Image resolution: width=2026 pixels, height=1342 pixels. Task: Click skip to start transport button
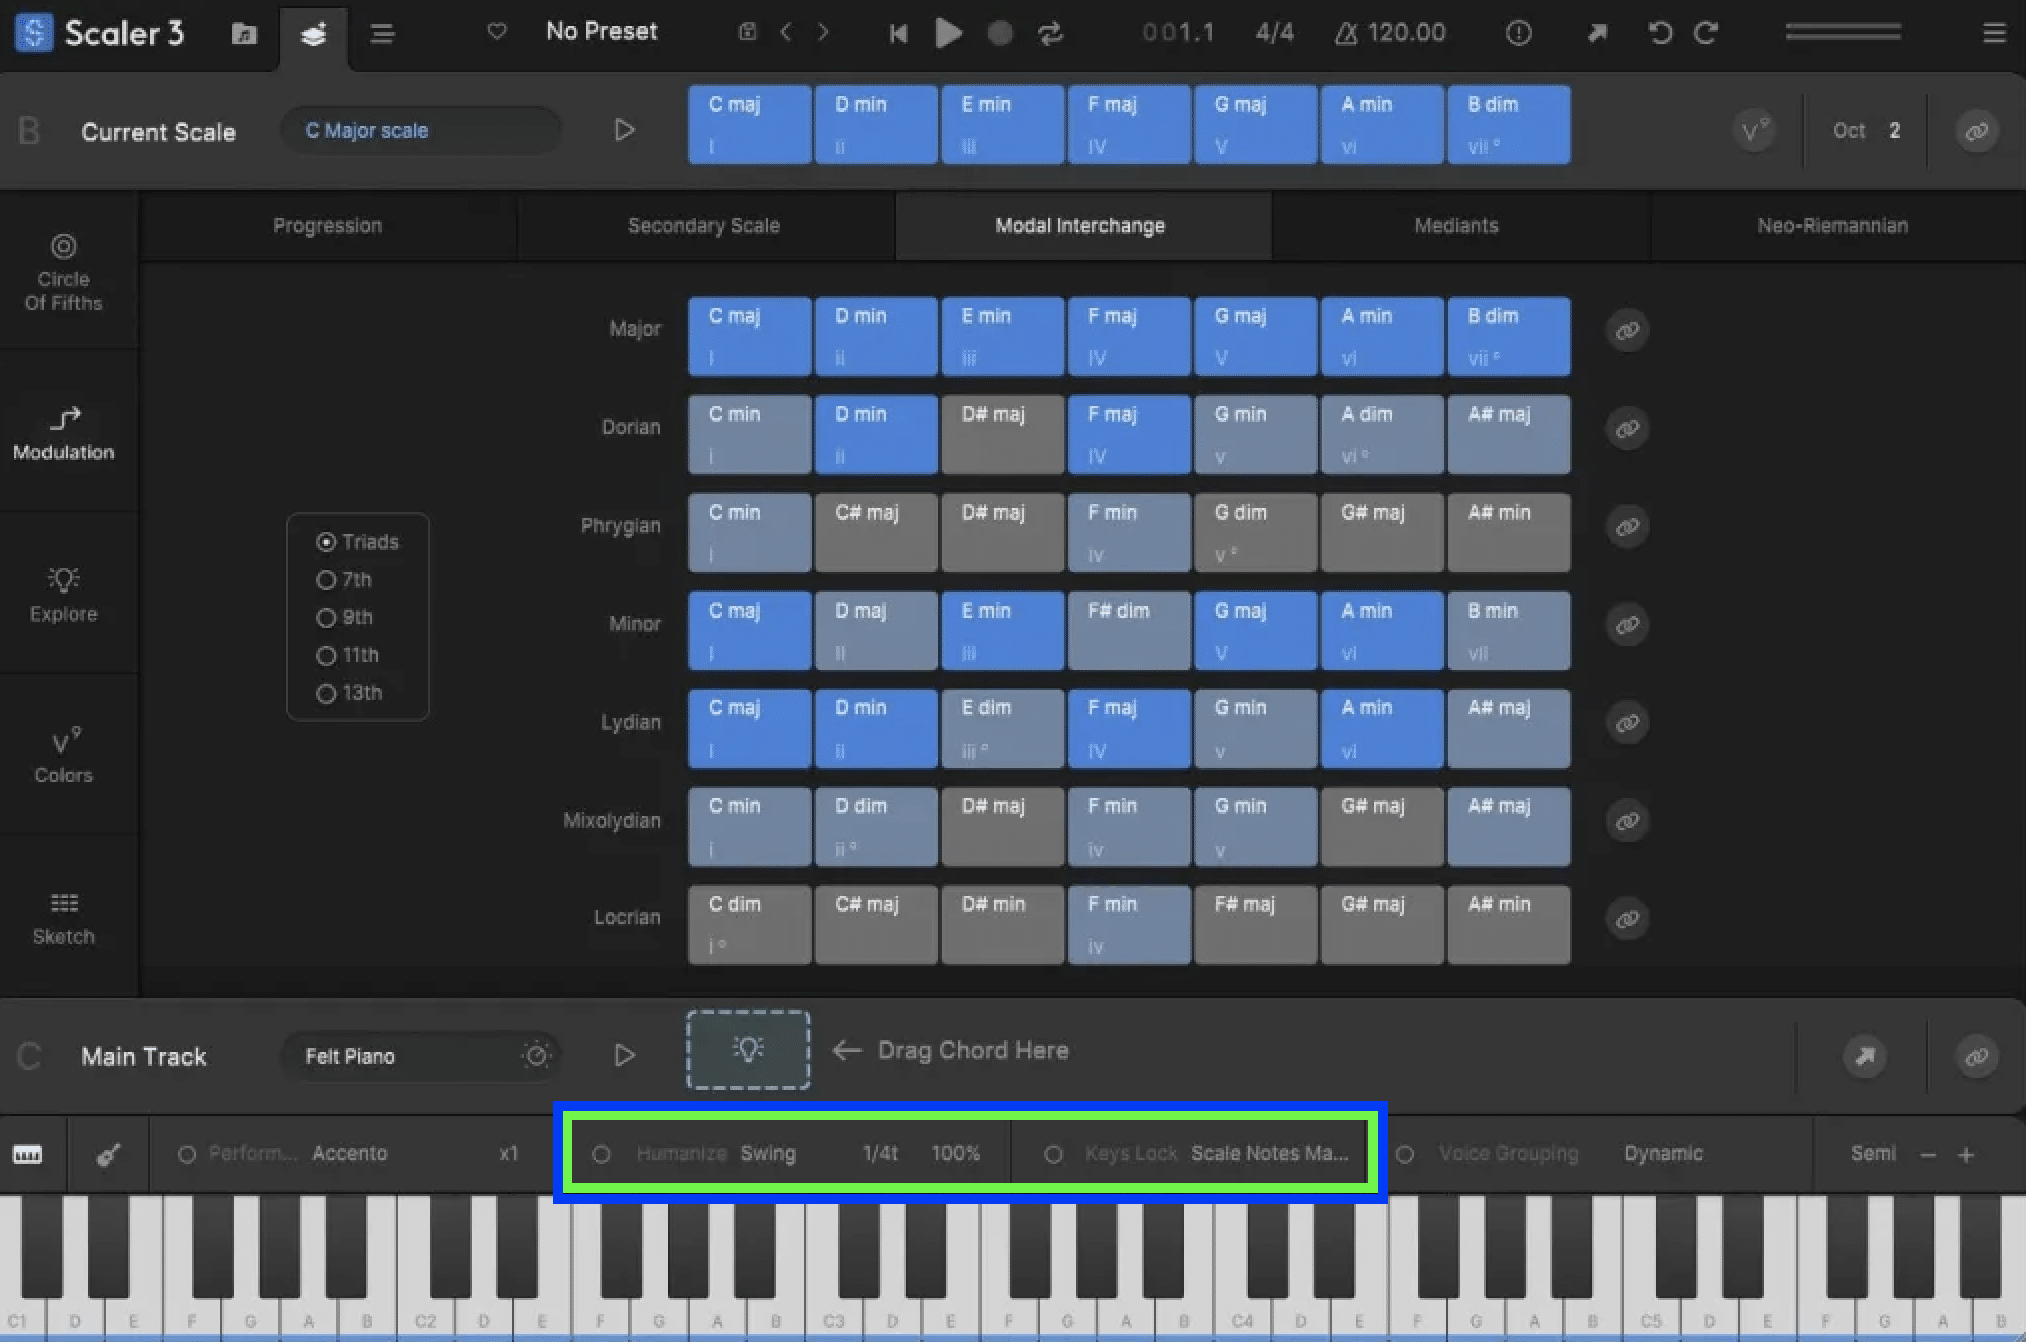(898, 34)
